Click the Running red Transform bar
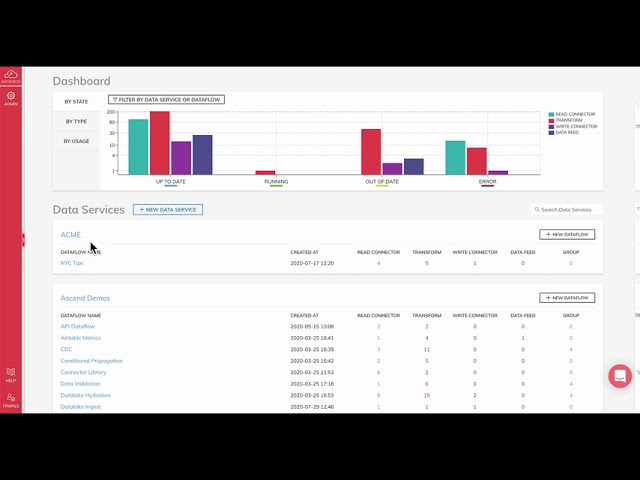Screen dimensions: 640x480 265,173
